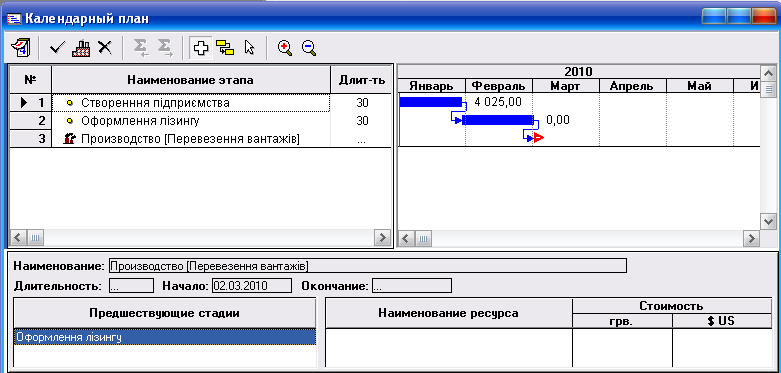Click the Апрель month header
Viewport: 781px width, 373px height.
point(632,86)
